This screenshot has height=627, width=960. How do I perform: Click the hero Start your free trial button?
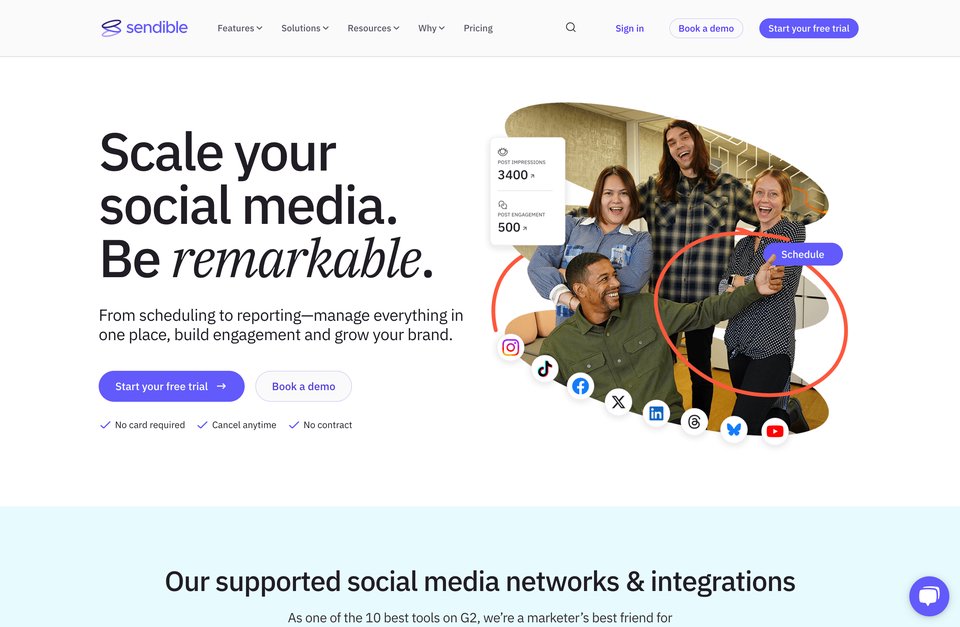tap(171, 386)
